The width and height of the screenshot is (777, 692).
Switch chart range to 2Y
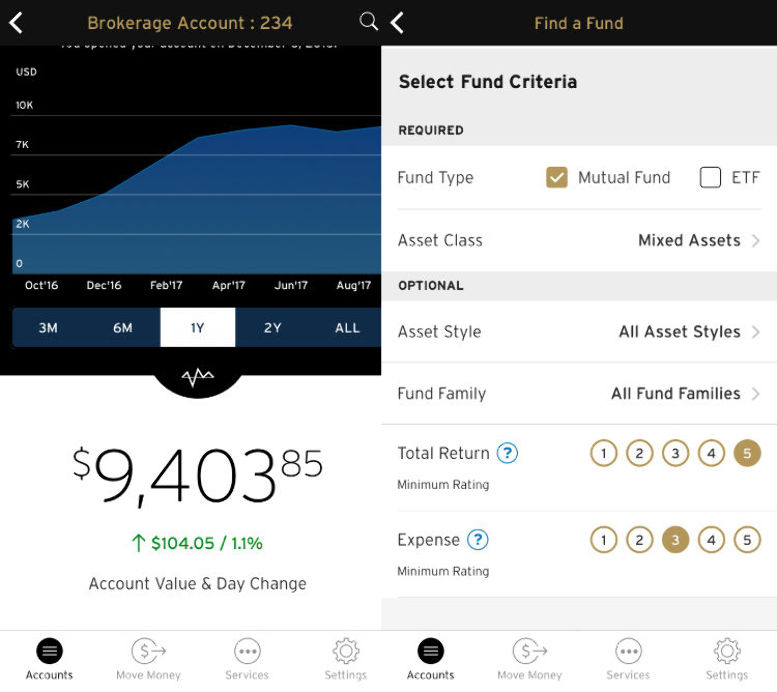[272, 328]
